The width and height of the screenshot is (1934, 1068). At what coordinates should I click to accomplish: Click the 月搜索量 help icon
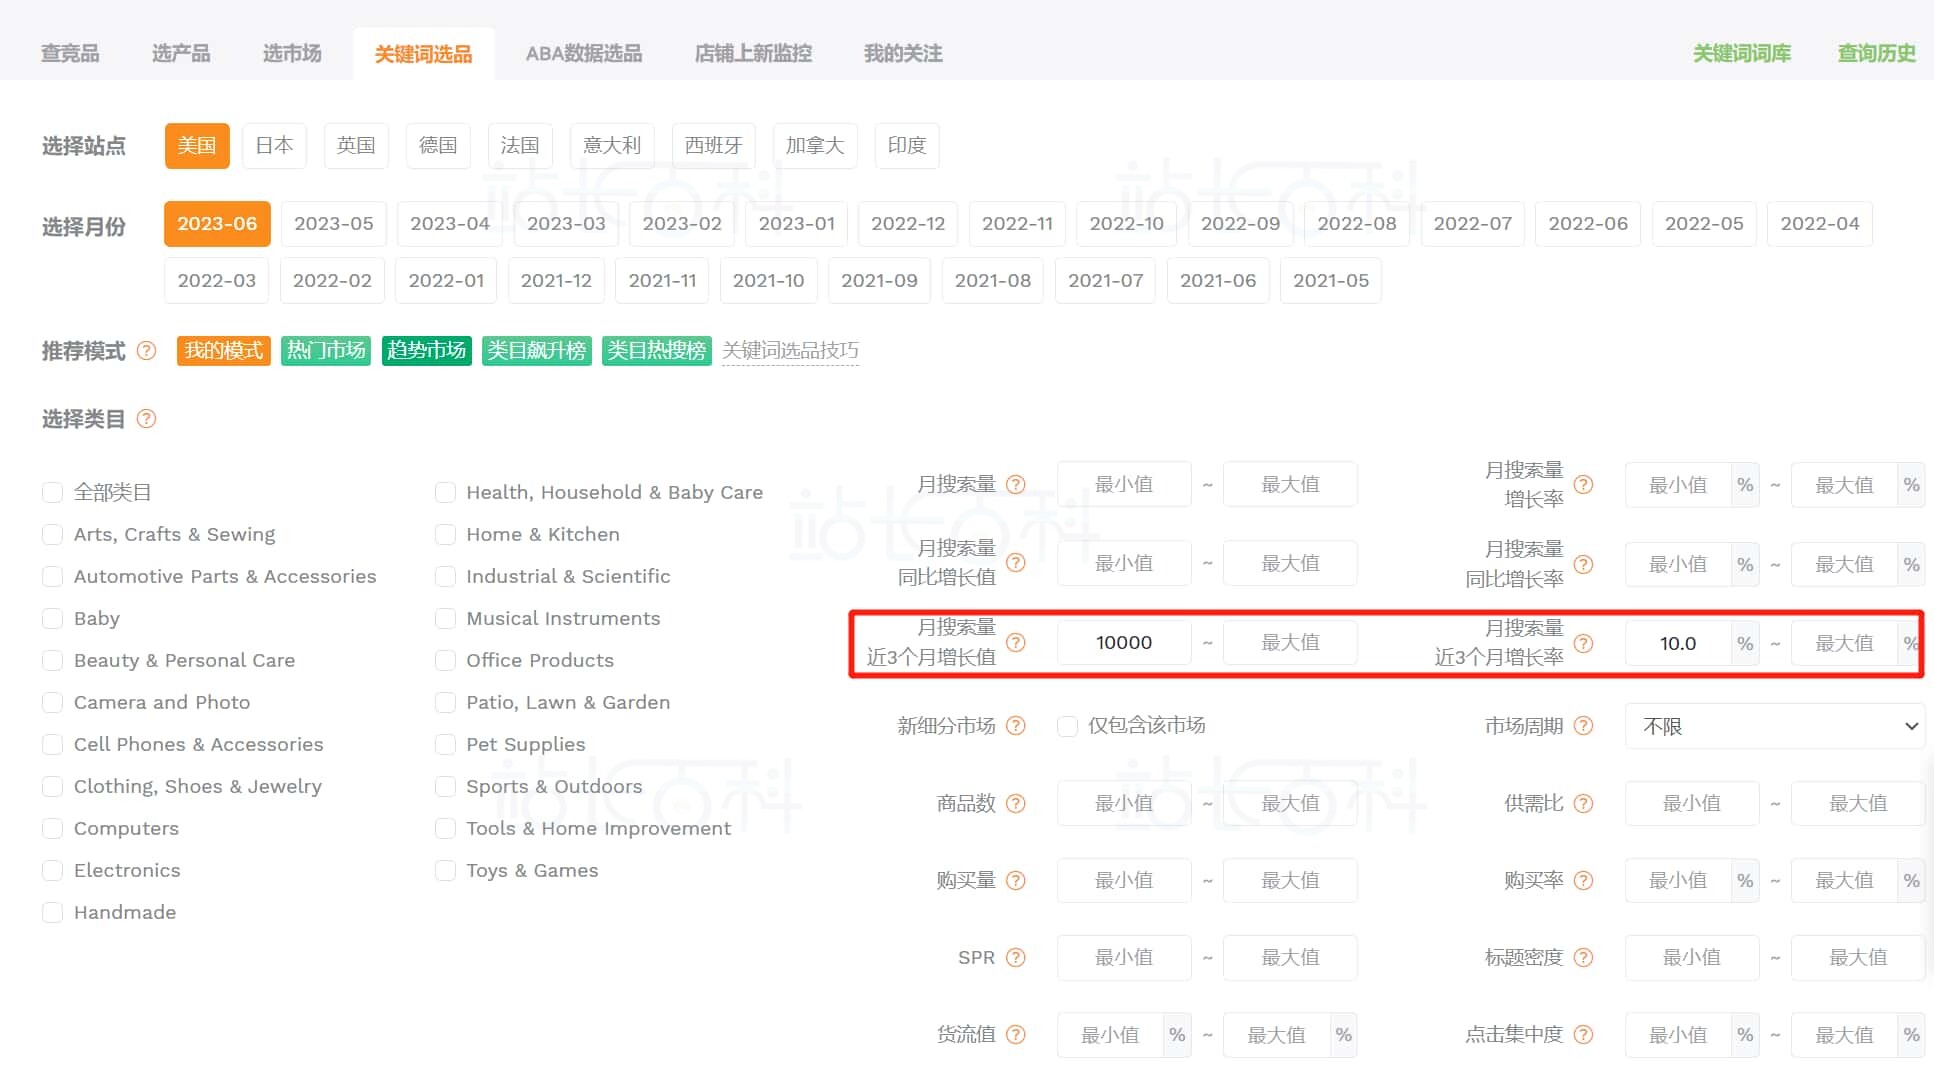pyautogui.click(x=1017, y=484)
